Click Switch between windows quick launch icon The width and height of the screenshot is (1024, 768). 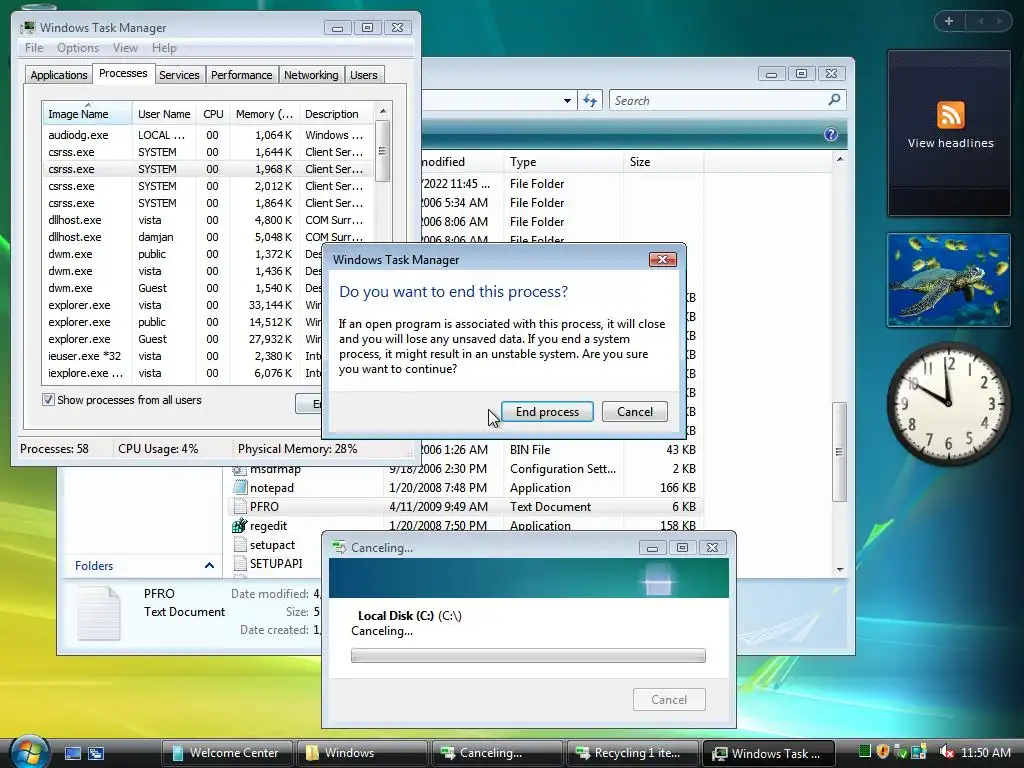[96, 753]
